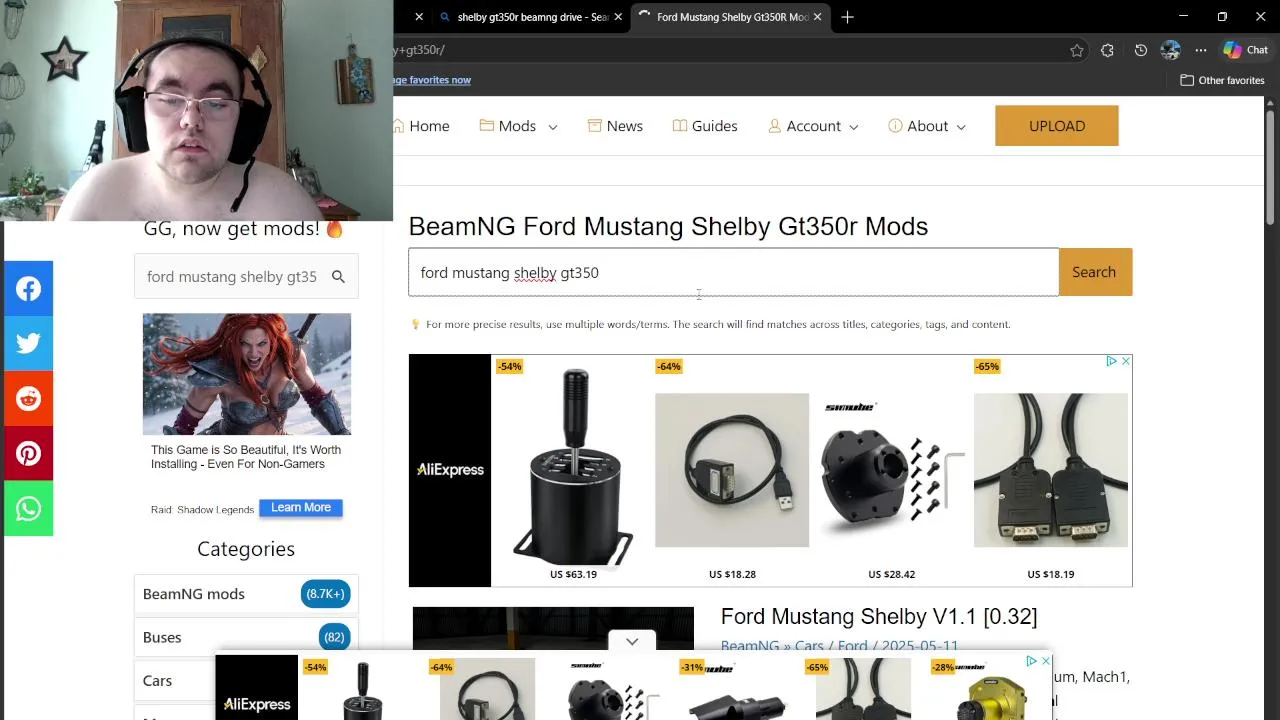The width and height of the screenshot is (1280, 720).
Task: Close bottom sticky AliExpress ad
Action: [1045, 661]
